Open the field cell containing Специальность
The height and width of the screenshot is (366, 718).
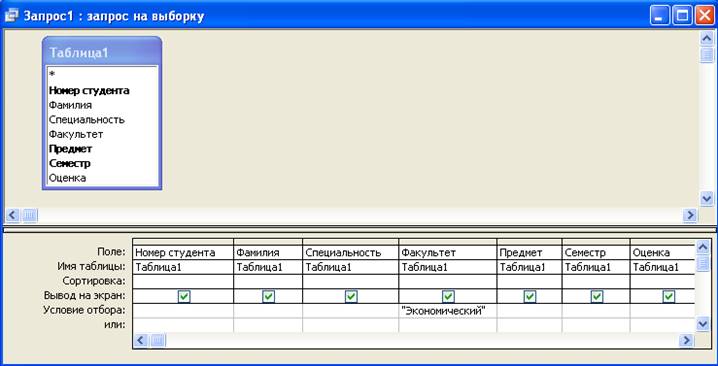[350, 252]
